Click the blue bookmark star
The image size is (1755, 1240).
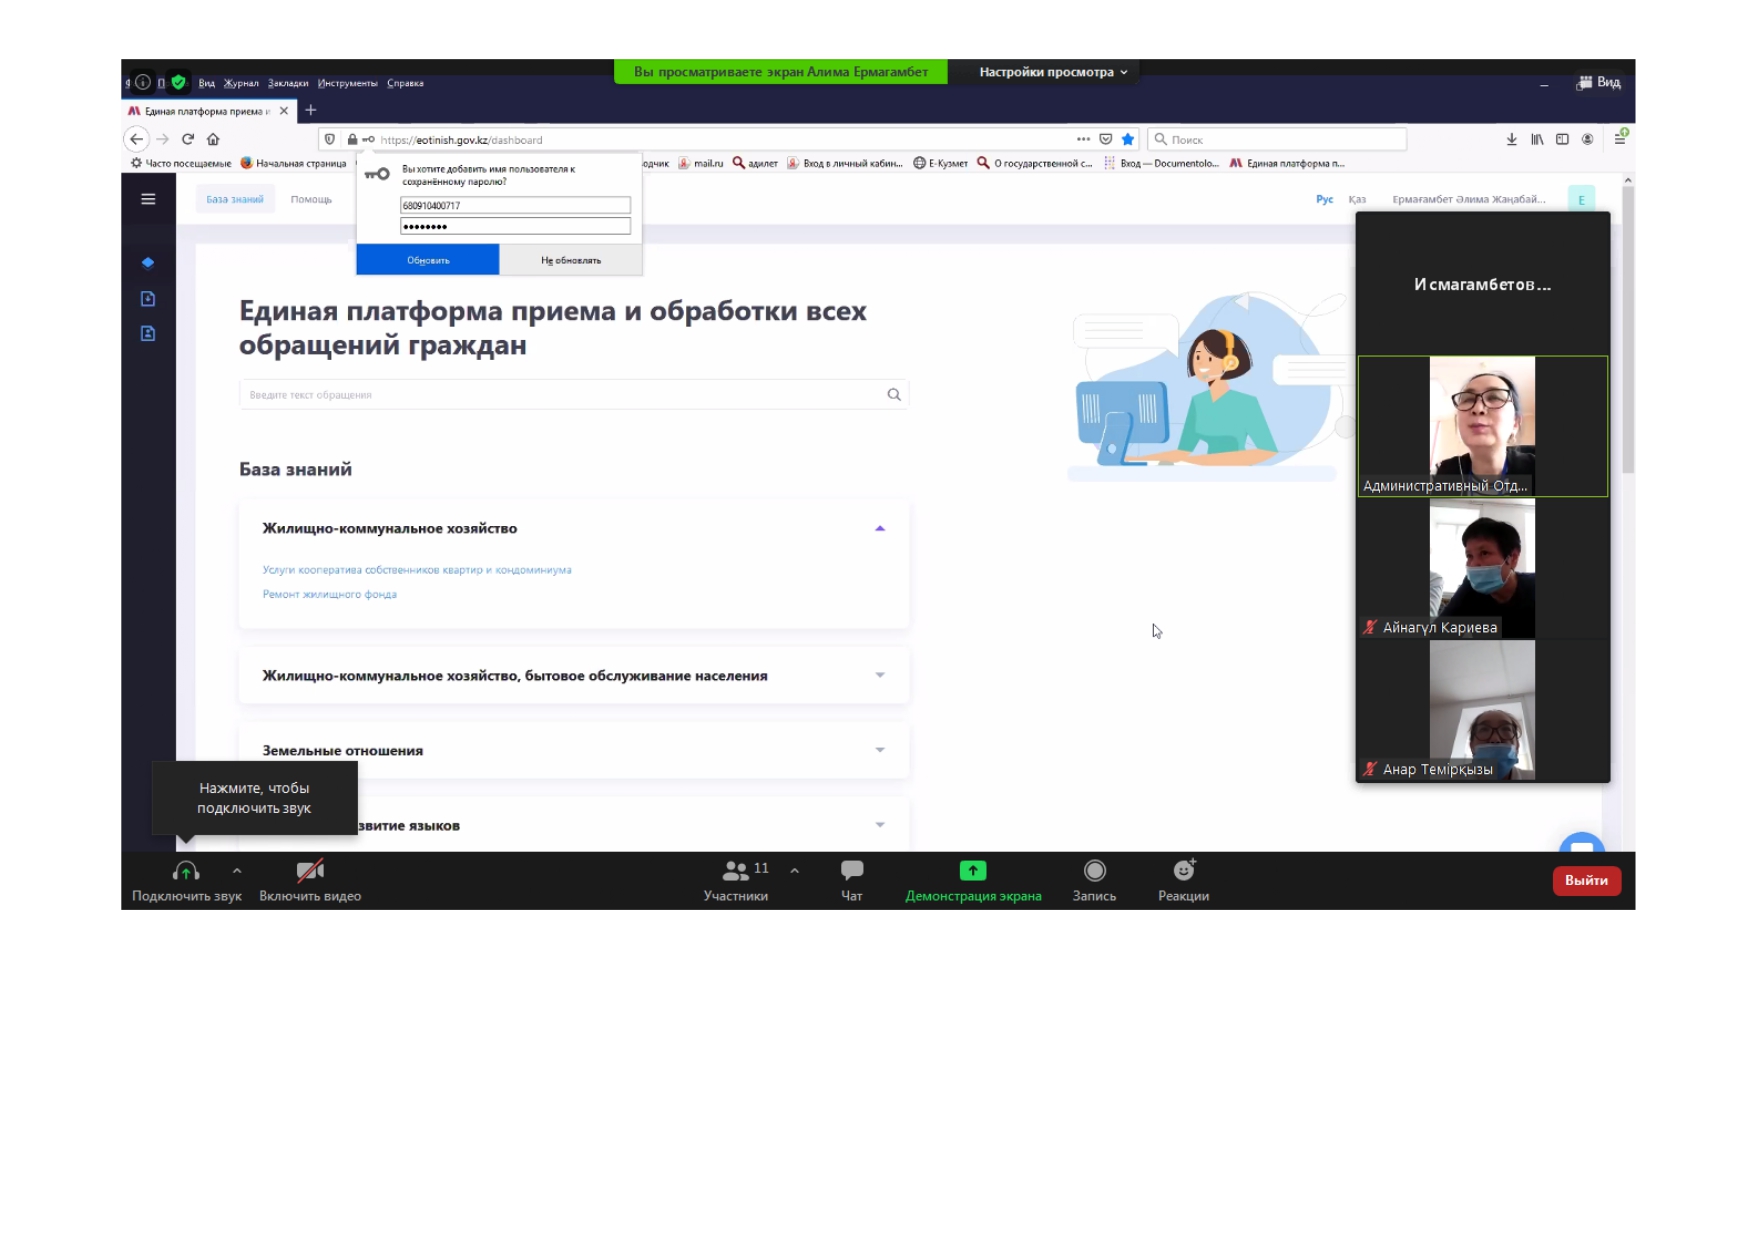tap(1128, 139)
